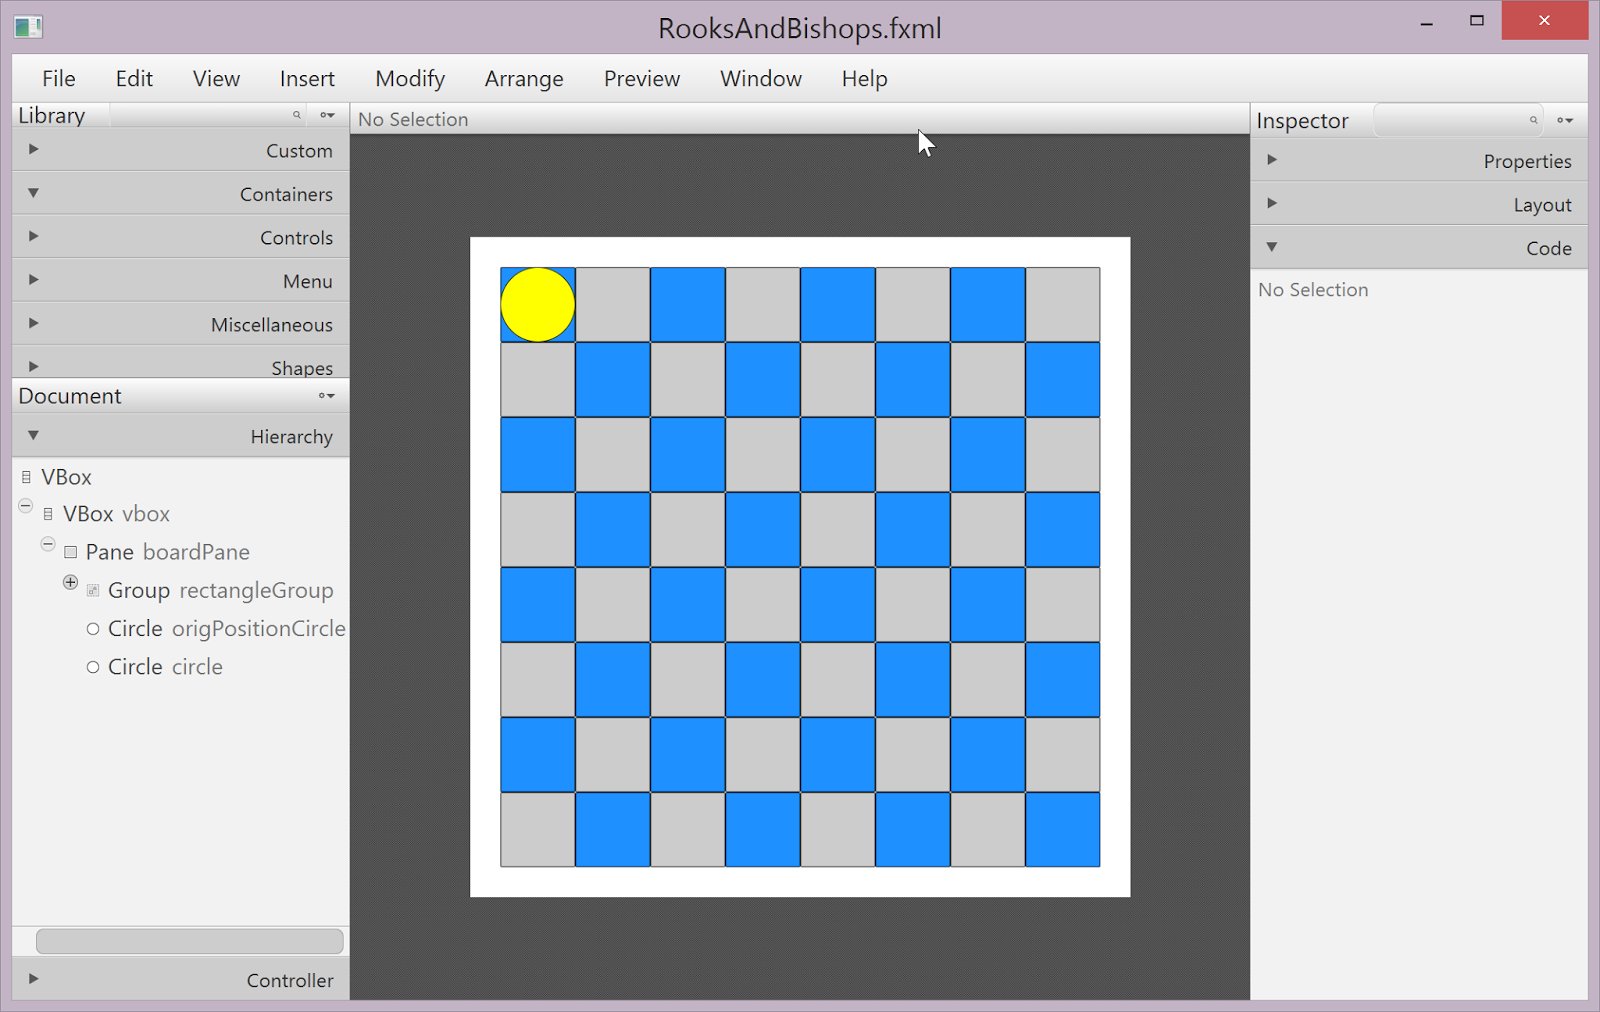Expand the Group rectangleGroup plus badge
1600x1012 pixels.
click(70, 582)
